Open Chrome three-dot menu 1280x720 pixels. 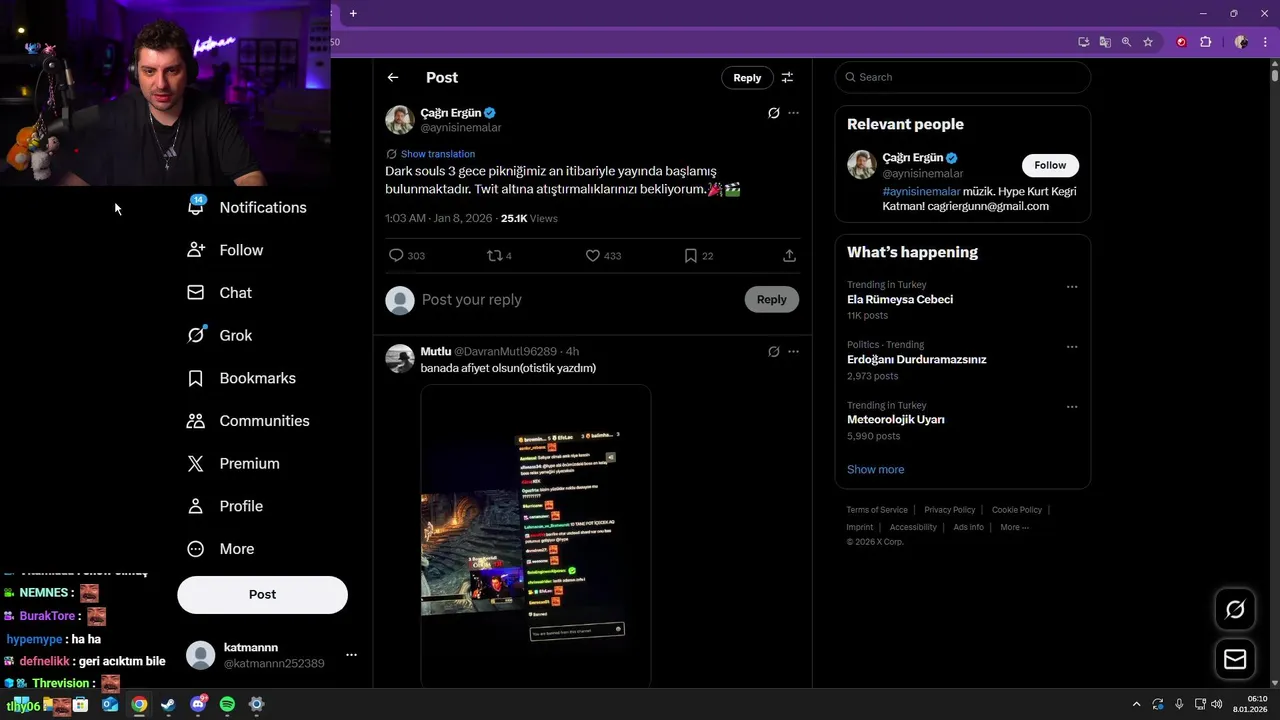coord(1265,42)
